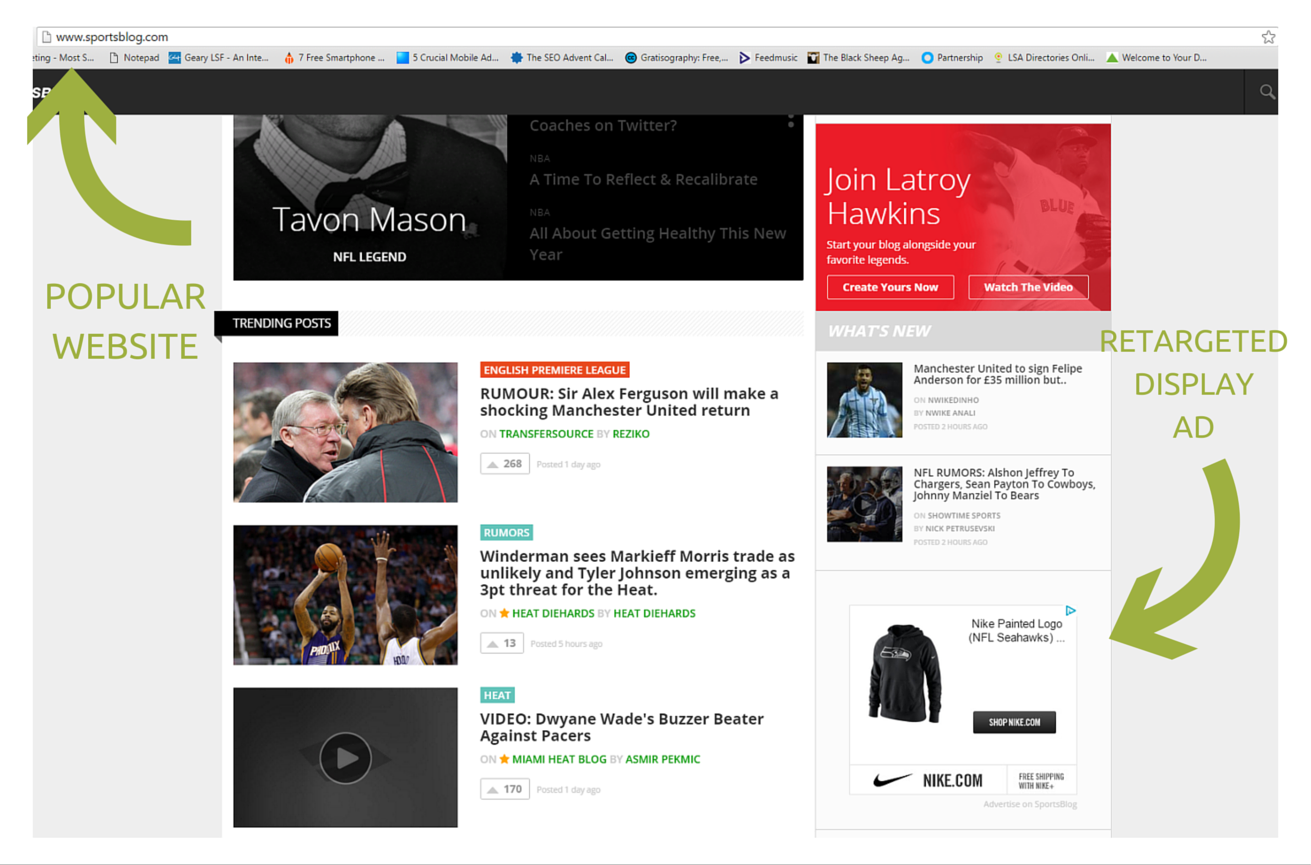Play the Dwyane Wade buzzer beater video
The width and height of the screenshot is (1311, 865).
pyautogui.click(x=346, y=757)
